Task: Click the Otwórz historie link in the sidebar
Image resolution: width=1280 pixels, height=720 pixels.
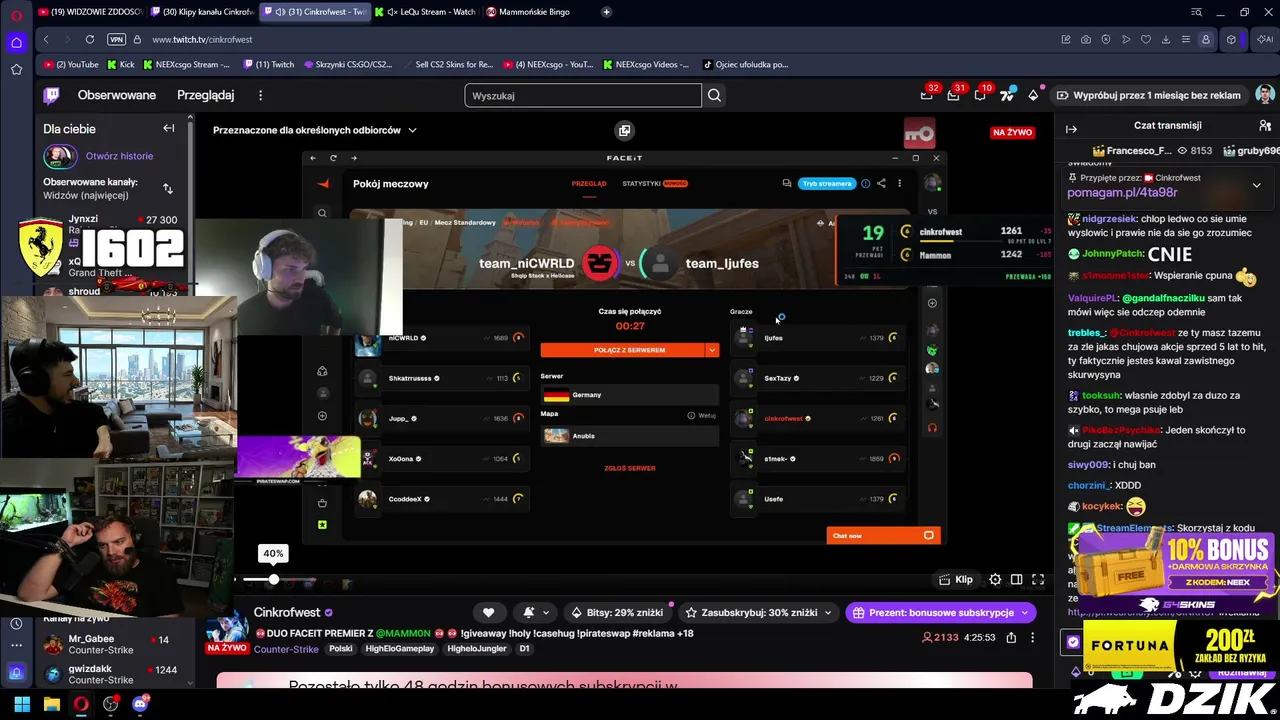Action: pos(119,156)
